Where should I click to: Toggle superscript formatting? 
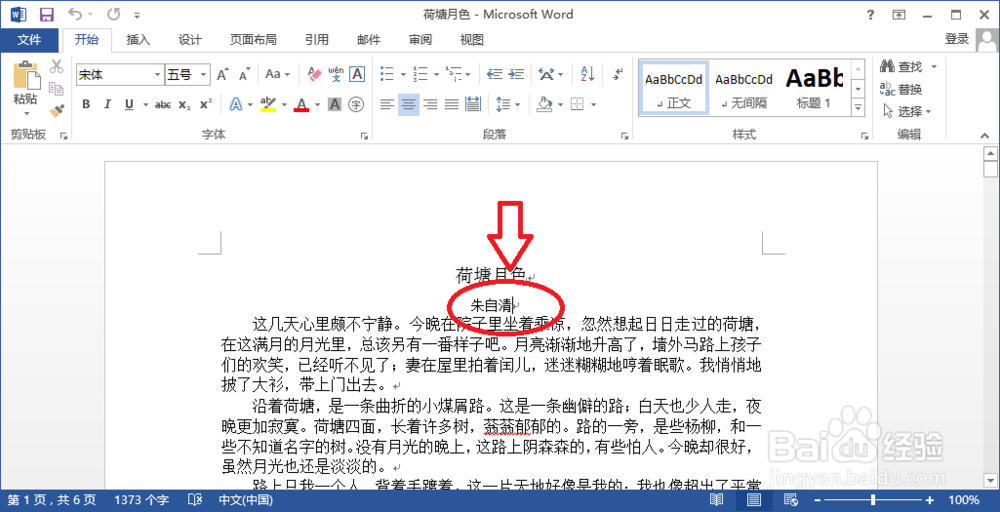coord(205,105)
